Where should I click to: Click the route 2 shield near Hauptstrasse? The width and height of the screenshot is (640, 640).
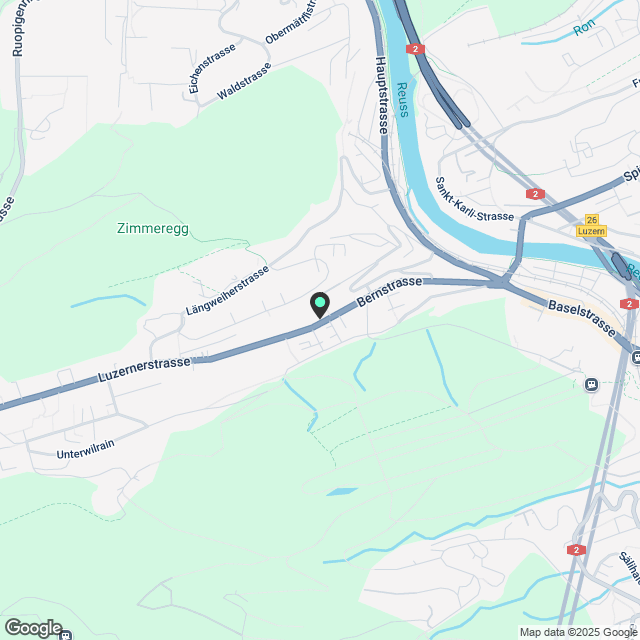pyautogui.click(x=415, y=49)
